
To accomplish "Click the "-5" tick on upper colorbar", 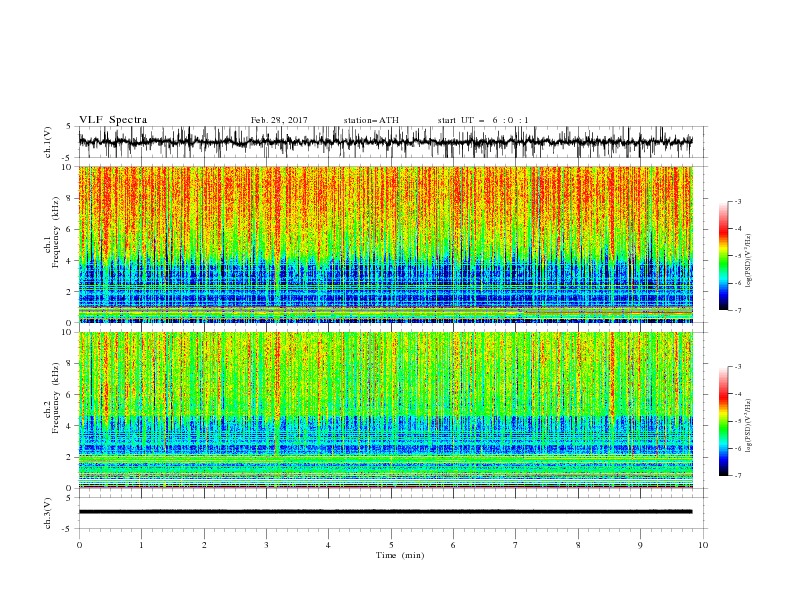I will (x=738, y=256).
